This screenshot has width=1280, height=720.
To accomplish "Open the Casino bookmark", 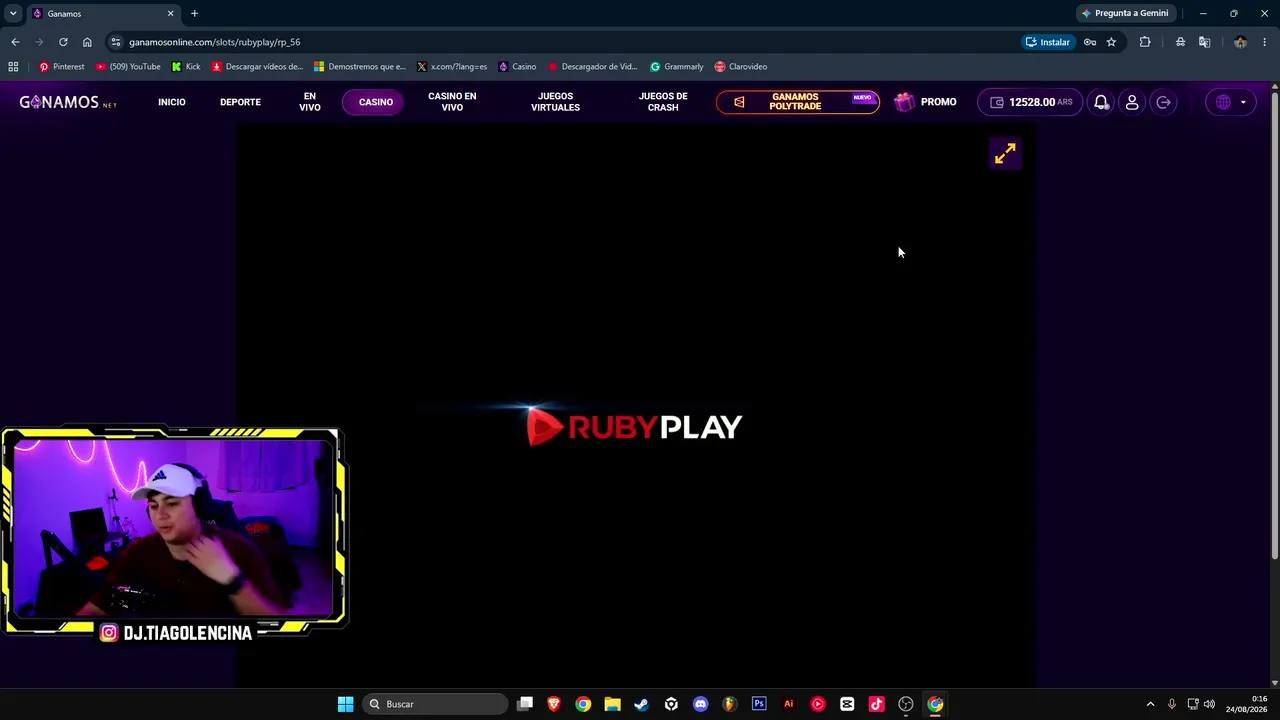I will coord(518,67).
